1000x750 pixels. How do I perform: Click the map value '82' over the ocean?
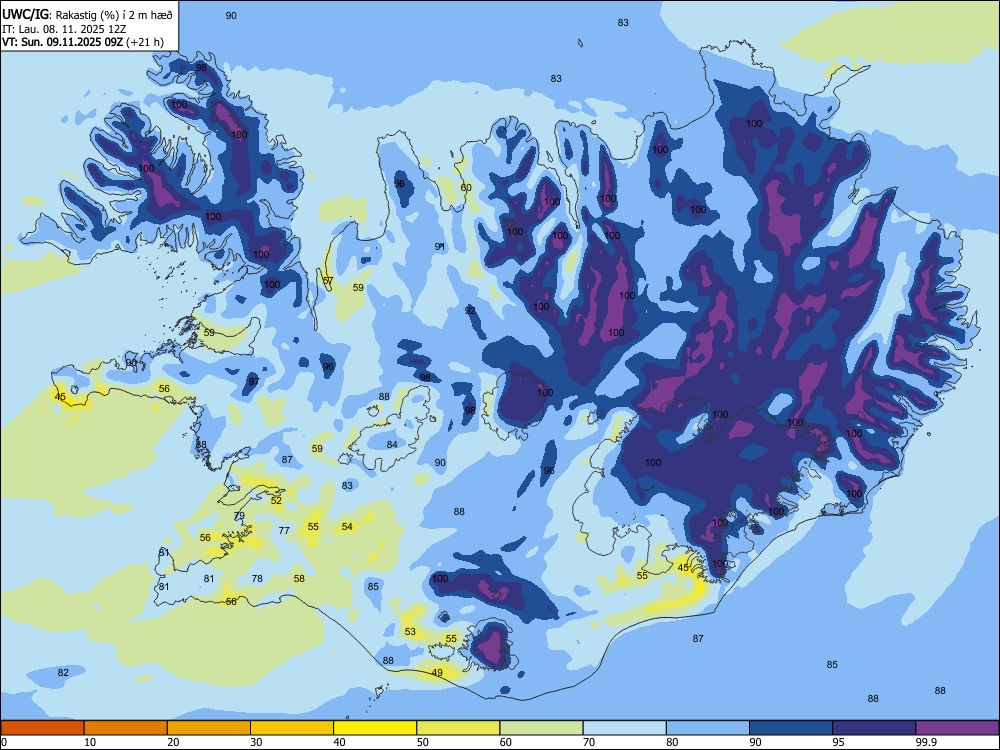pyautogui.click(x=62, y=672)
